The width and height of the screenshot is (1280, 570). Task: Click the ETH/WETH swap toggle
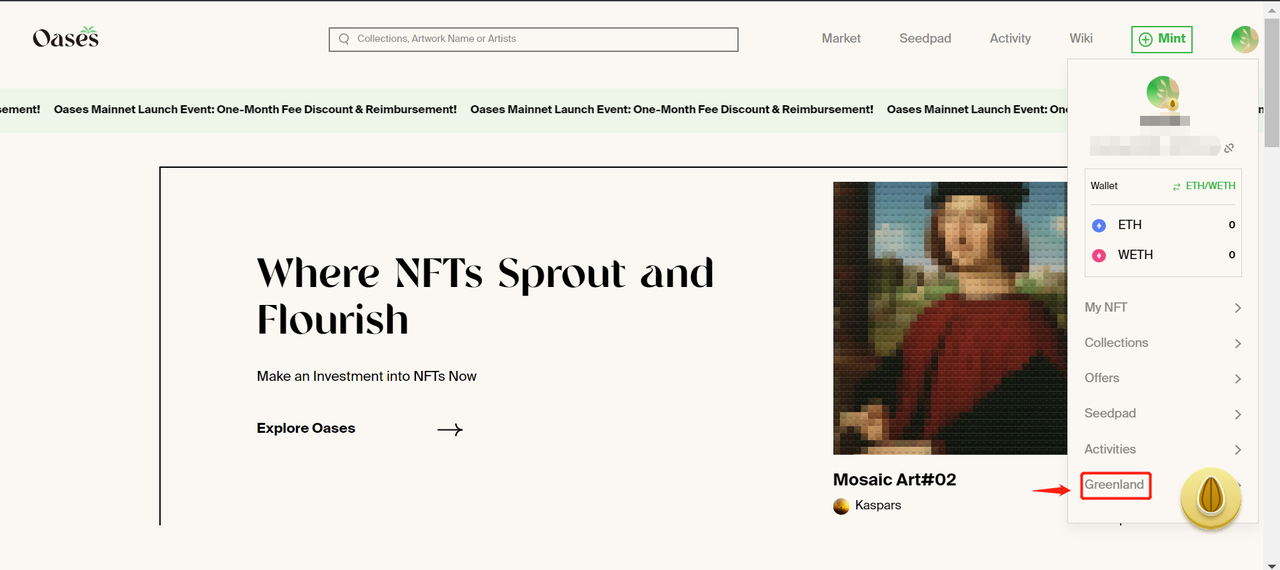[1204, 186]
